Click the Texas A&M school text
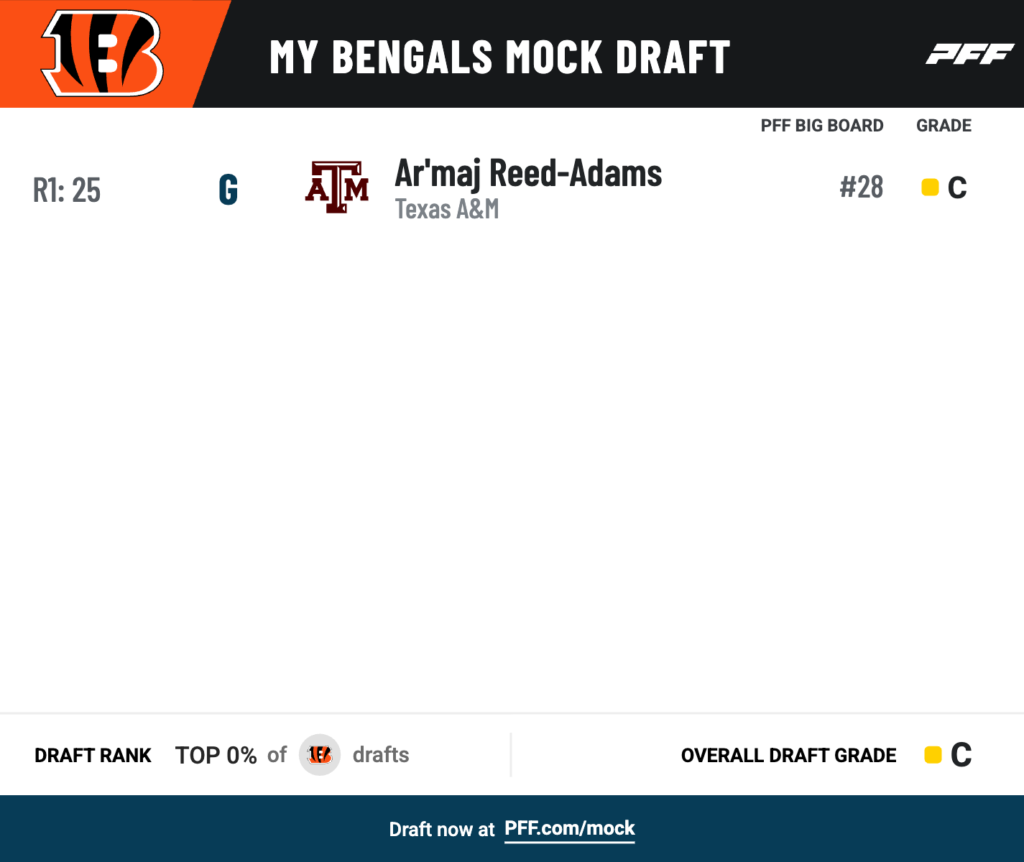This screenshot has width=1024, height=862. click(x=447, y=209)
